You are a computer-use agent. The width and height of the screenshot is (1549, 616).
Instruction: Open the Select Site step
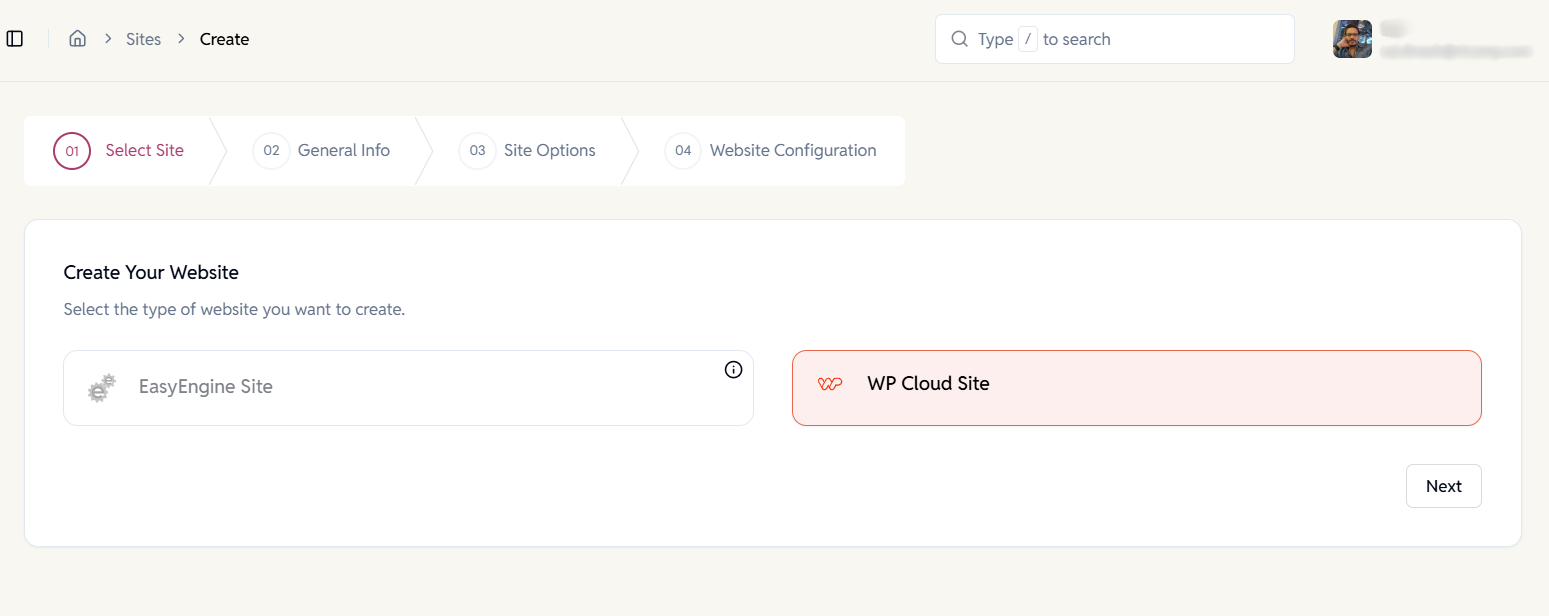click(144, 150)
